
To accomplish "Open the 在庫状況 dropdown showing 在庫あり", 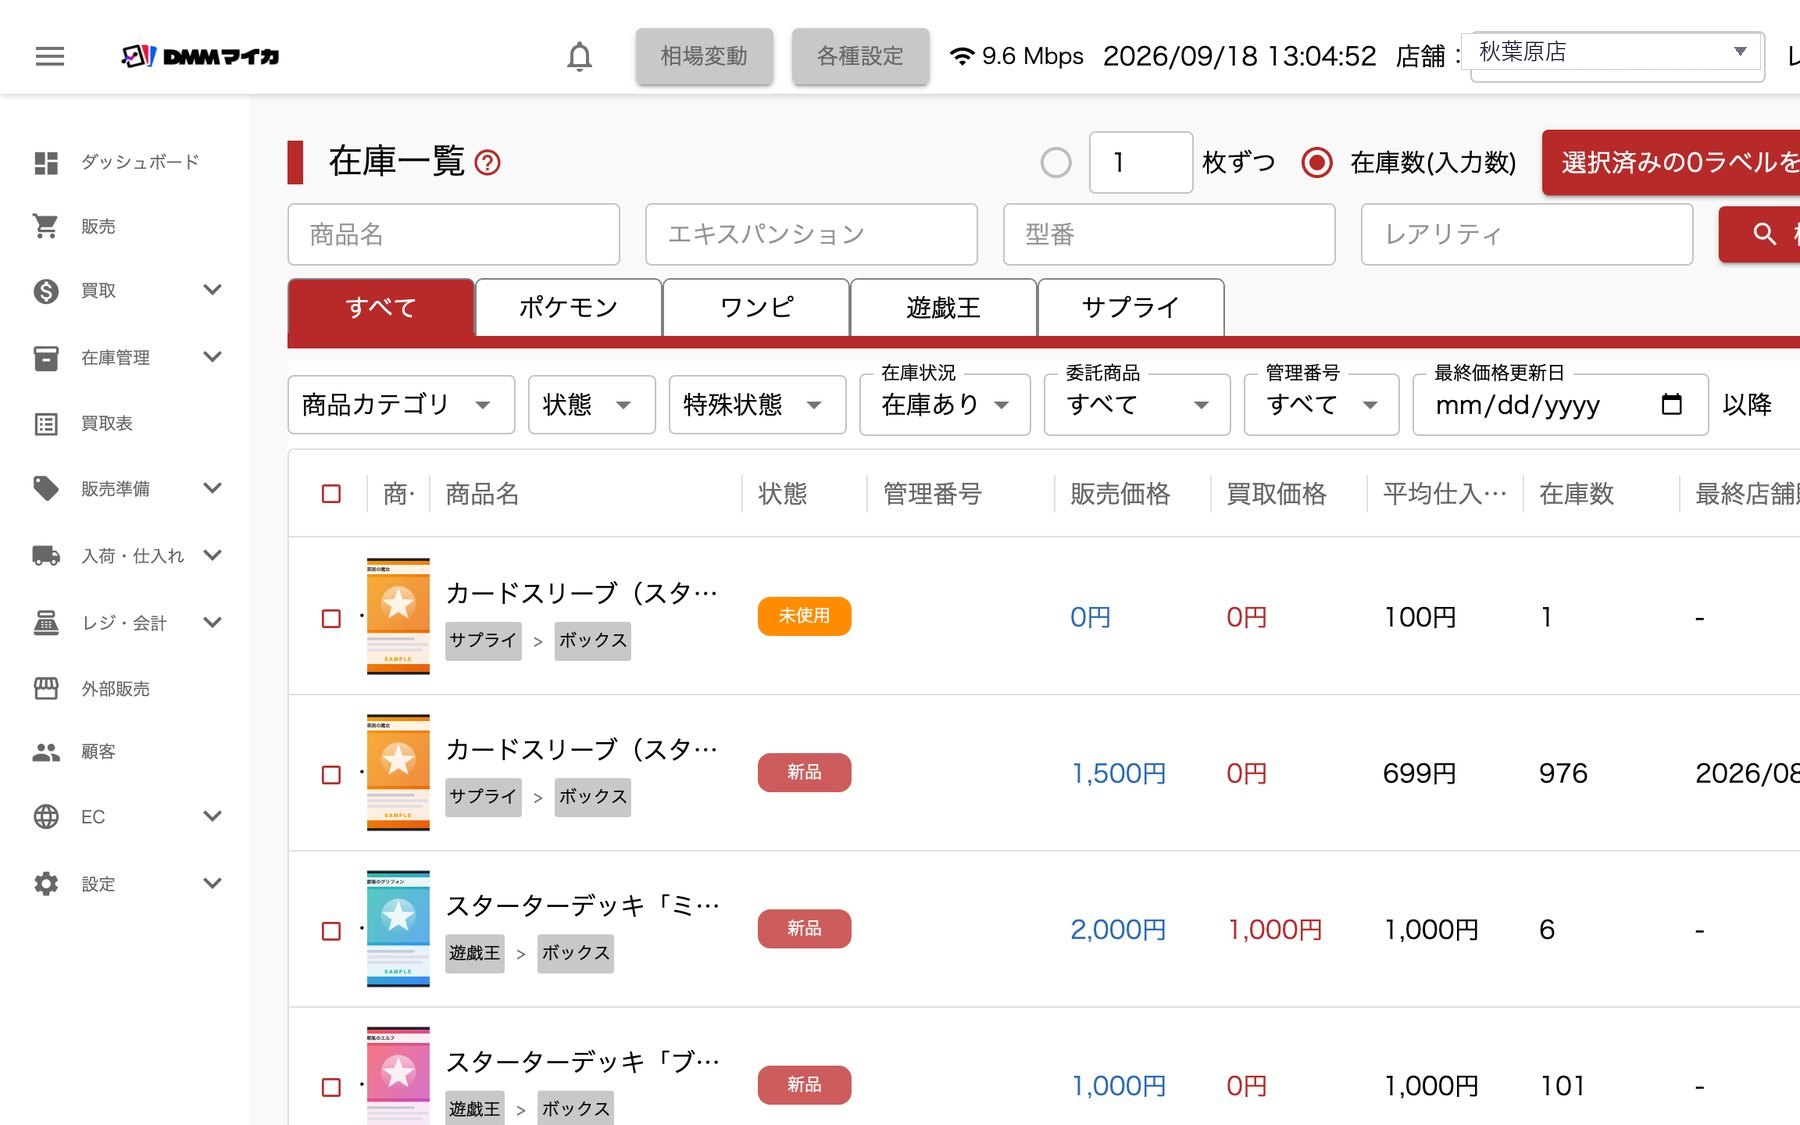I will (945, 405).
